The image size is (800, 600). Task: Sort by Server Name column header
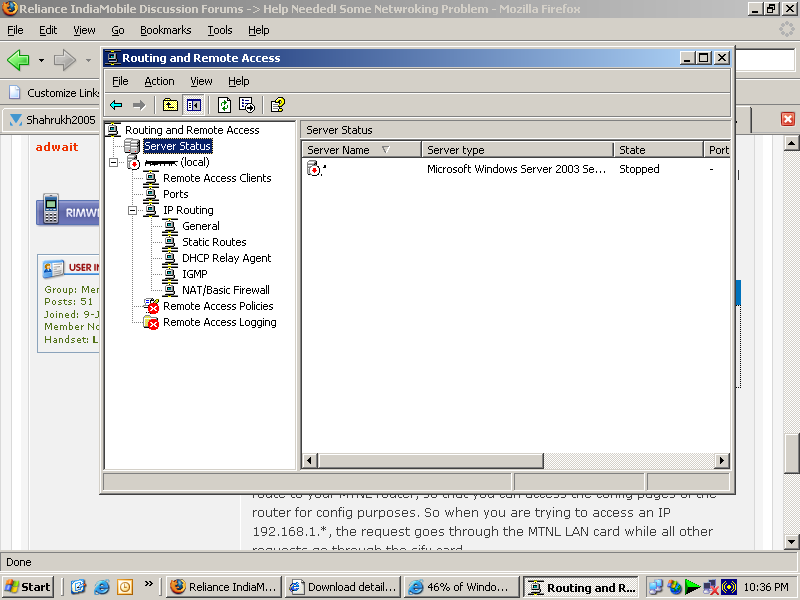361,150
